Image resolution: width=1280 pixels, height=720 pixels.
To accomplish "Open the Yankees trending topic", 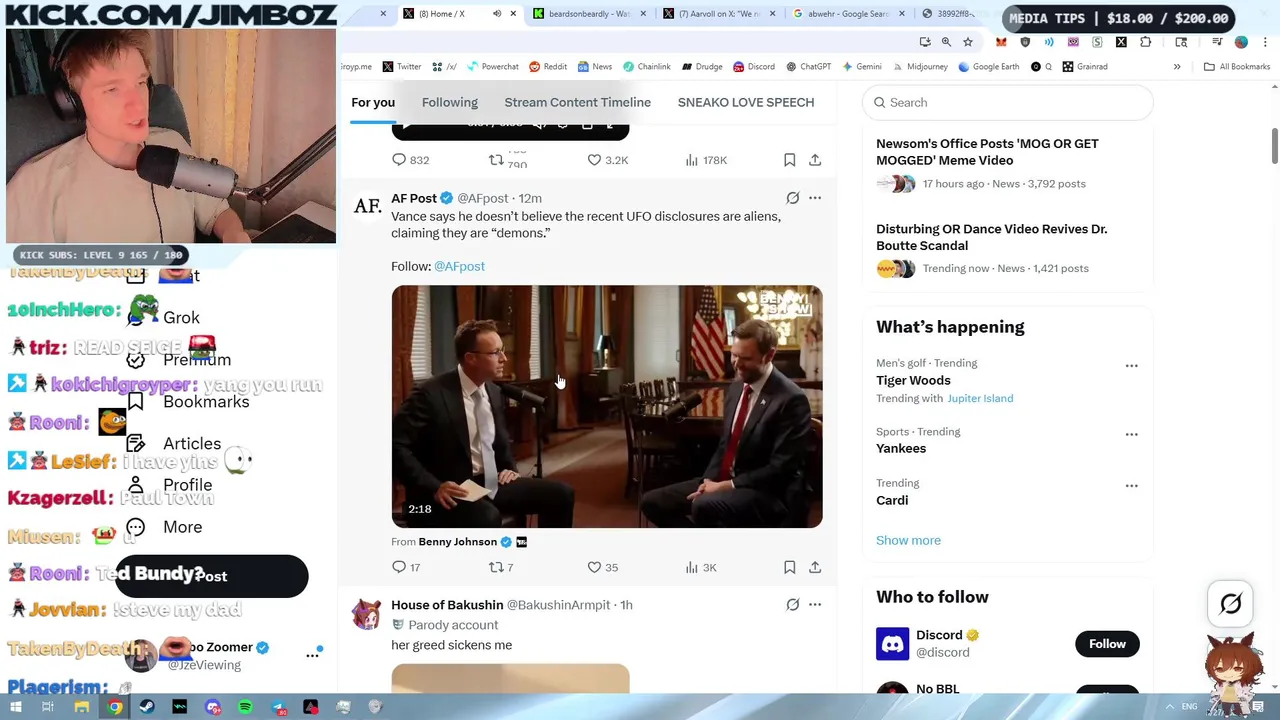I will (x=901, y=448).
